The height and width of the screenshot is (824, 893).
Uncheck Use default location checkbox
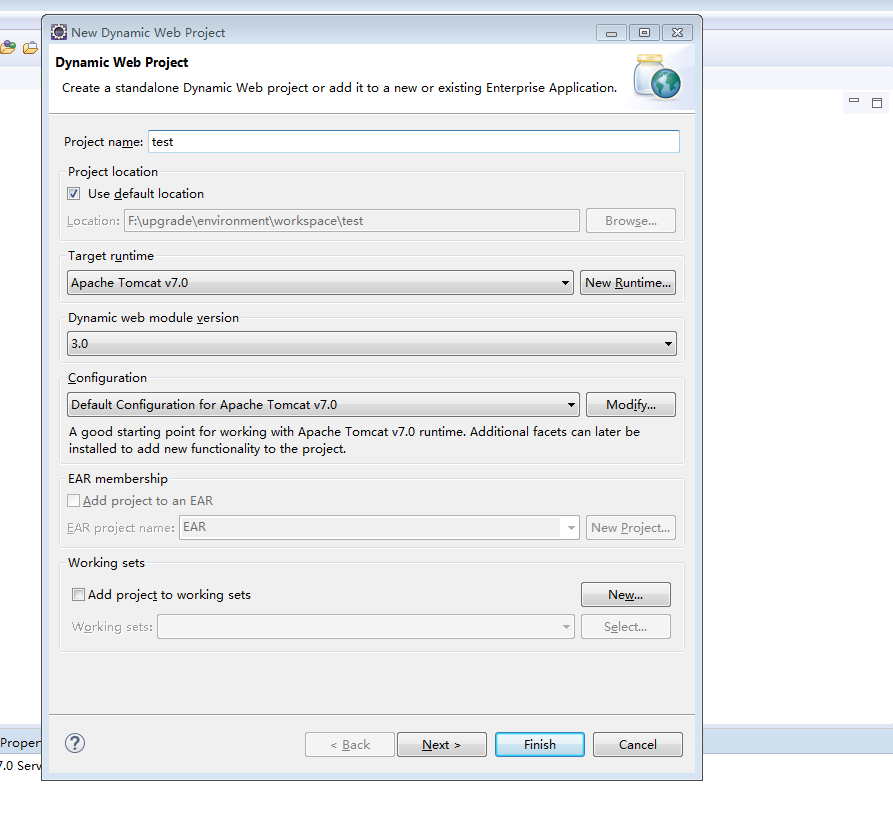coord(73,194)
